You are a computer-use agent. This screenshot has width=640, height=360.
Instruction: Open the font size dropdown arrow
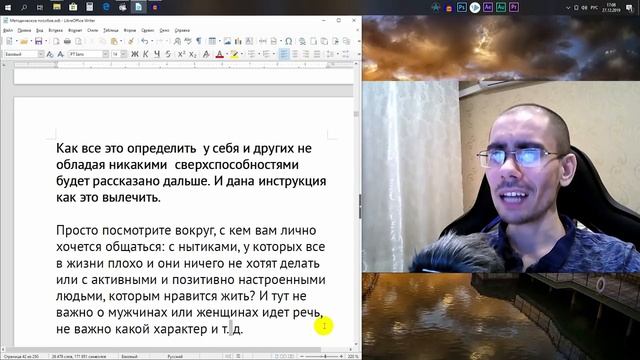(x=124, y=54)
